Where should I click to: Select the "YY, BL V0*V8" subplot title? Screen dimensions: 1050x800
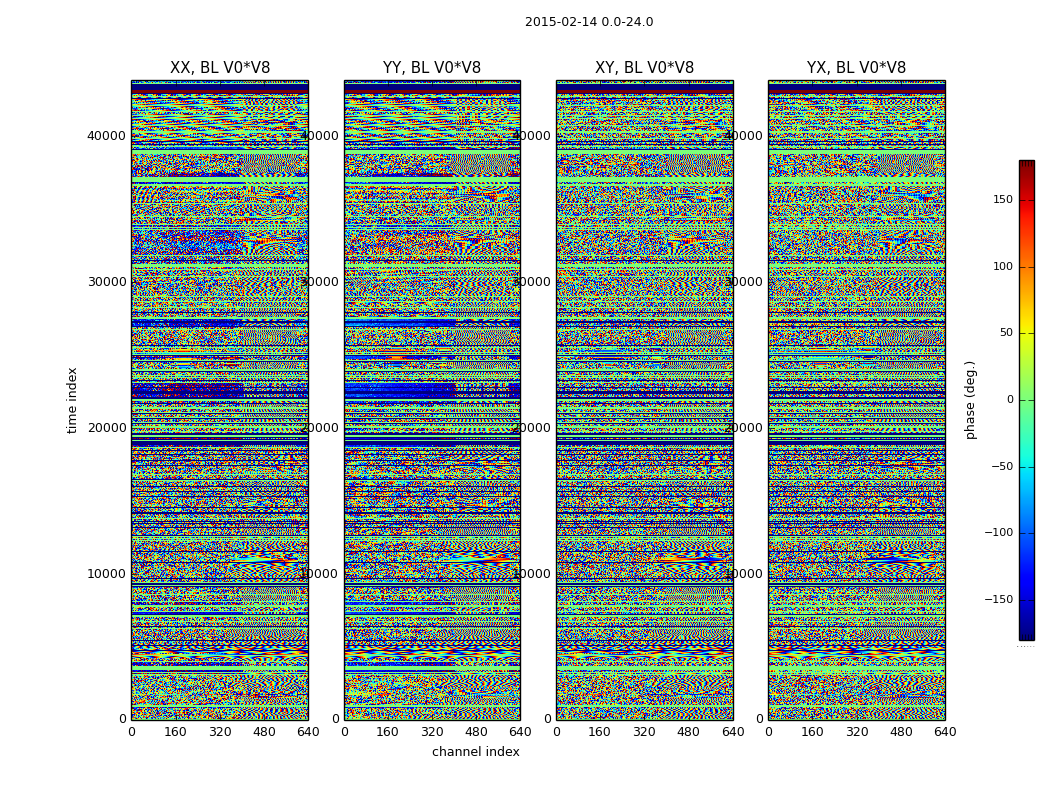tap(432, 68)
